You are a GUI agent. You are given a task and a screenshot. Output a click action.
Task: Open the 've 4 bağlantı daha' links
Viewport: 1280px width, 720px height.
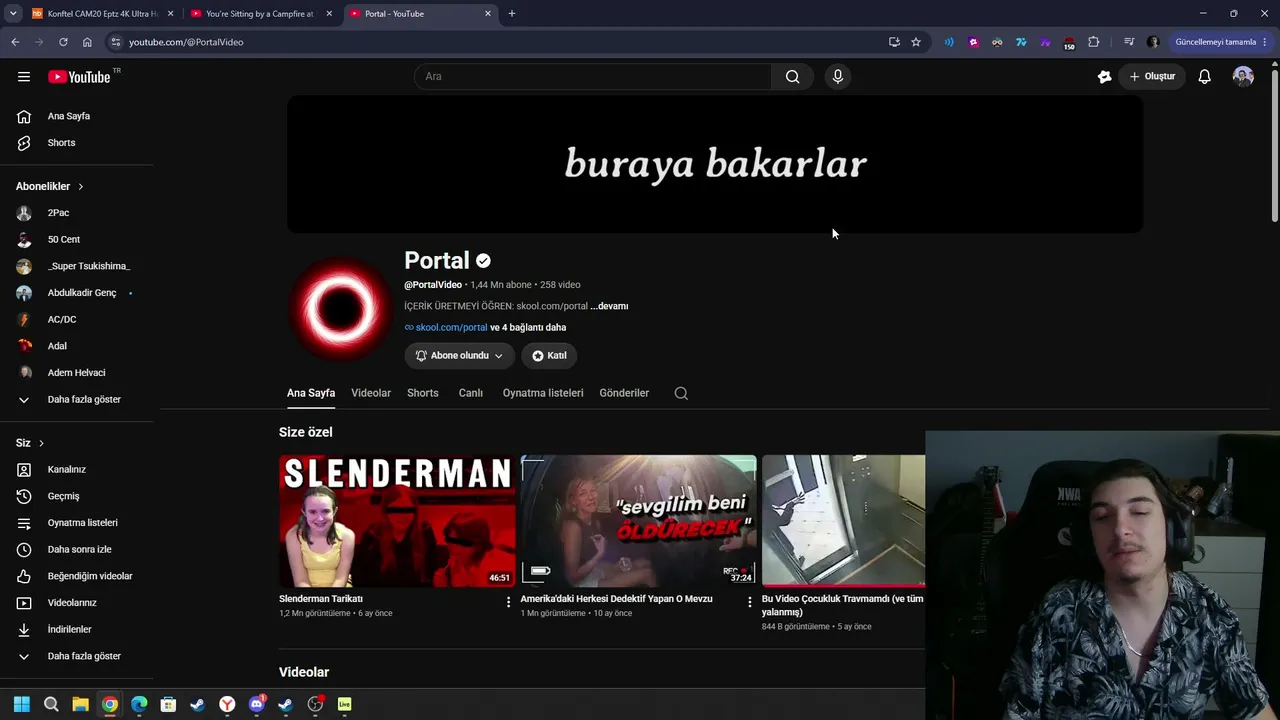pos(528,328)
